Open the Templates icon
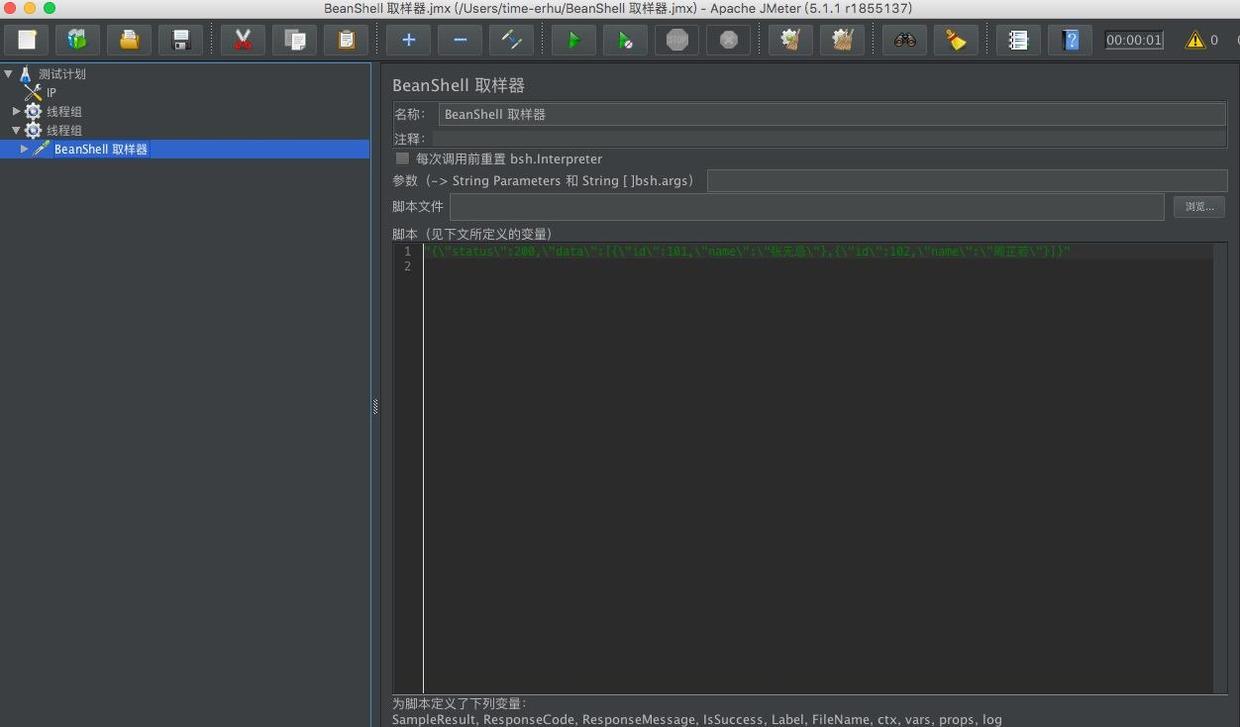This screenshot has width=1240, height=727. 77,40
